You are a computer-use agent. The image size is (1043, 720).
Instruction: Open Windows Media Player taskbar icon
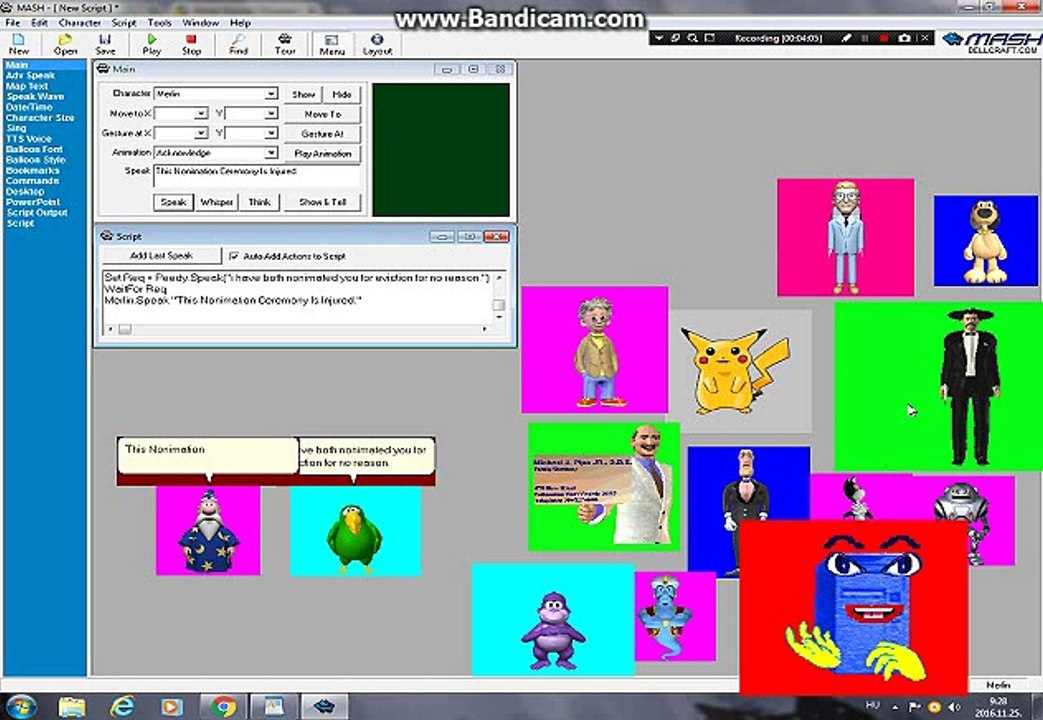tap(172, 706)
